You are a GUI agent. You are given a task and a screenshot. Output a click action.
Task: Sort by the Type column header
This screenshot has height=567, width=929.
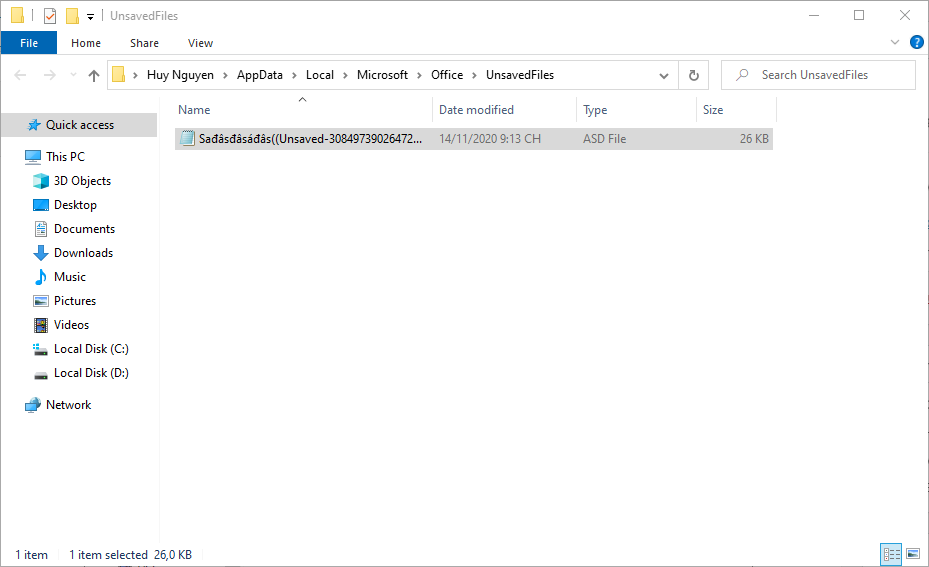coord(636,110)
